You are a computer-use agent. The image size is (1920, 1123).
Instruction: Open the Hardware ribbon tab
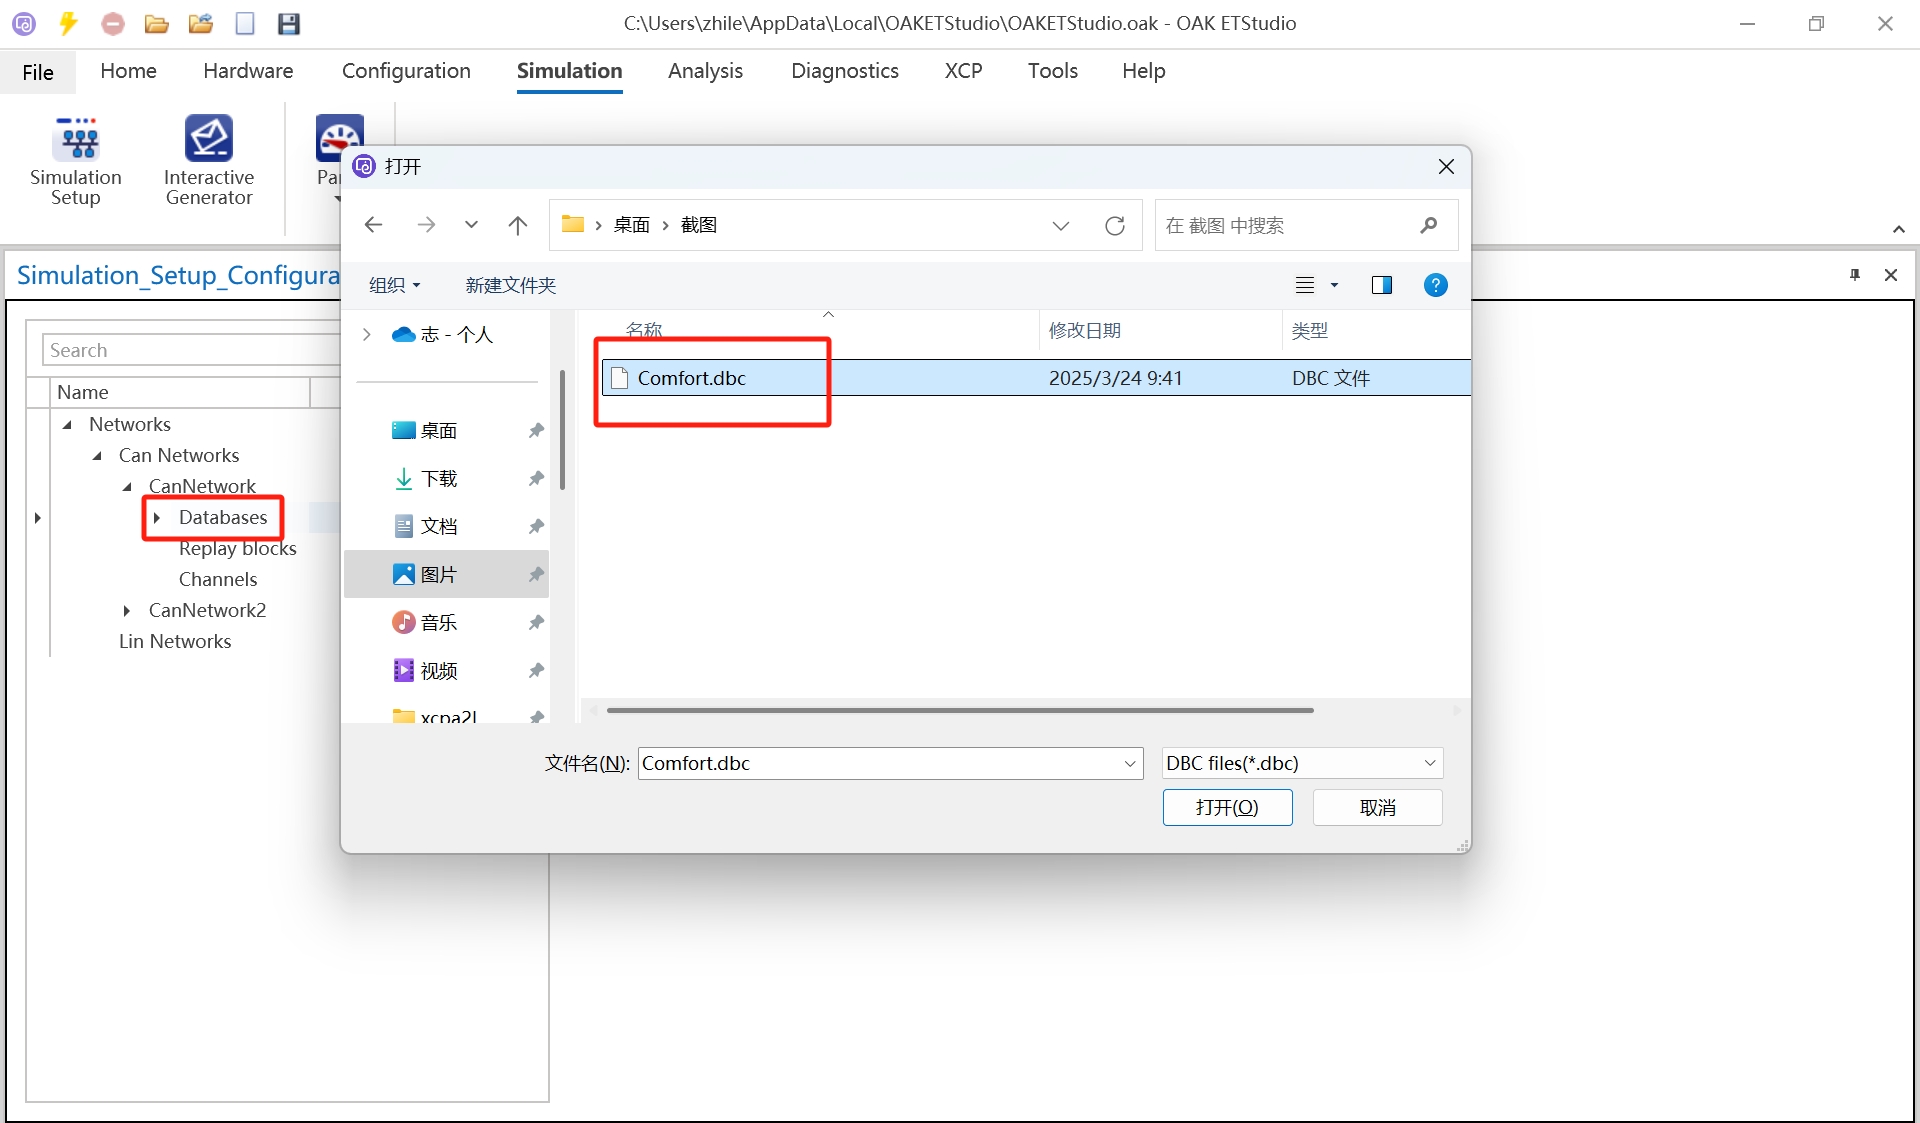pyautogui.click(x=248, y=71)
